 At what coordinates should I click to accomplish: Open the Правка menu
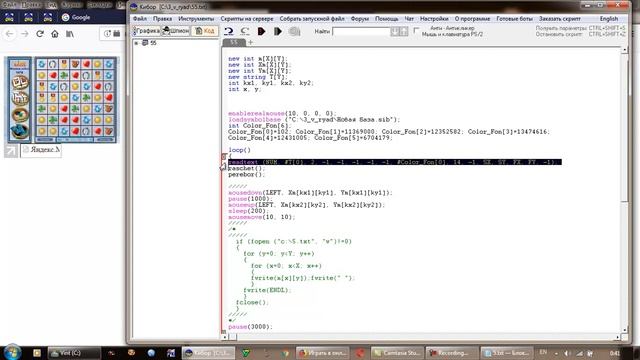162,19
